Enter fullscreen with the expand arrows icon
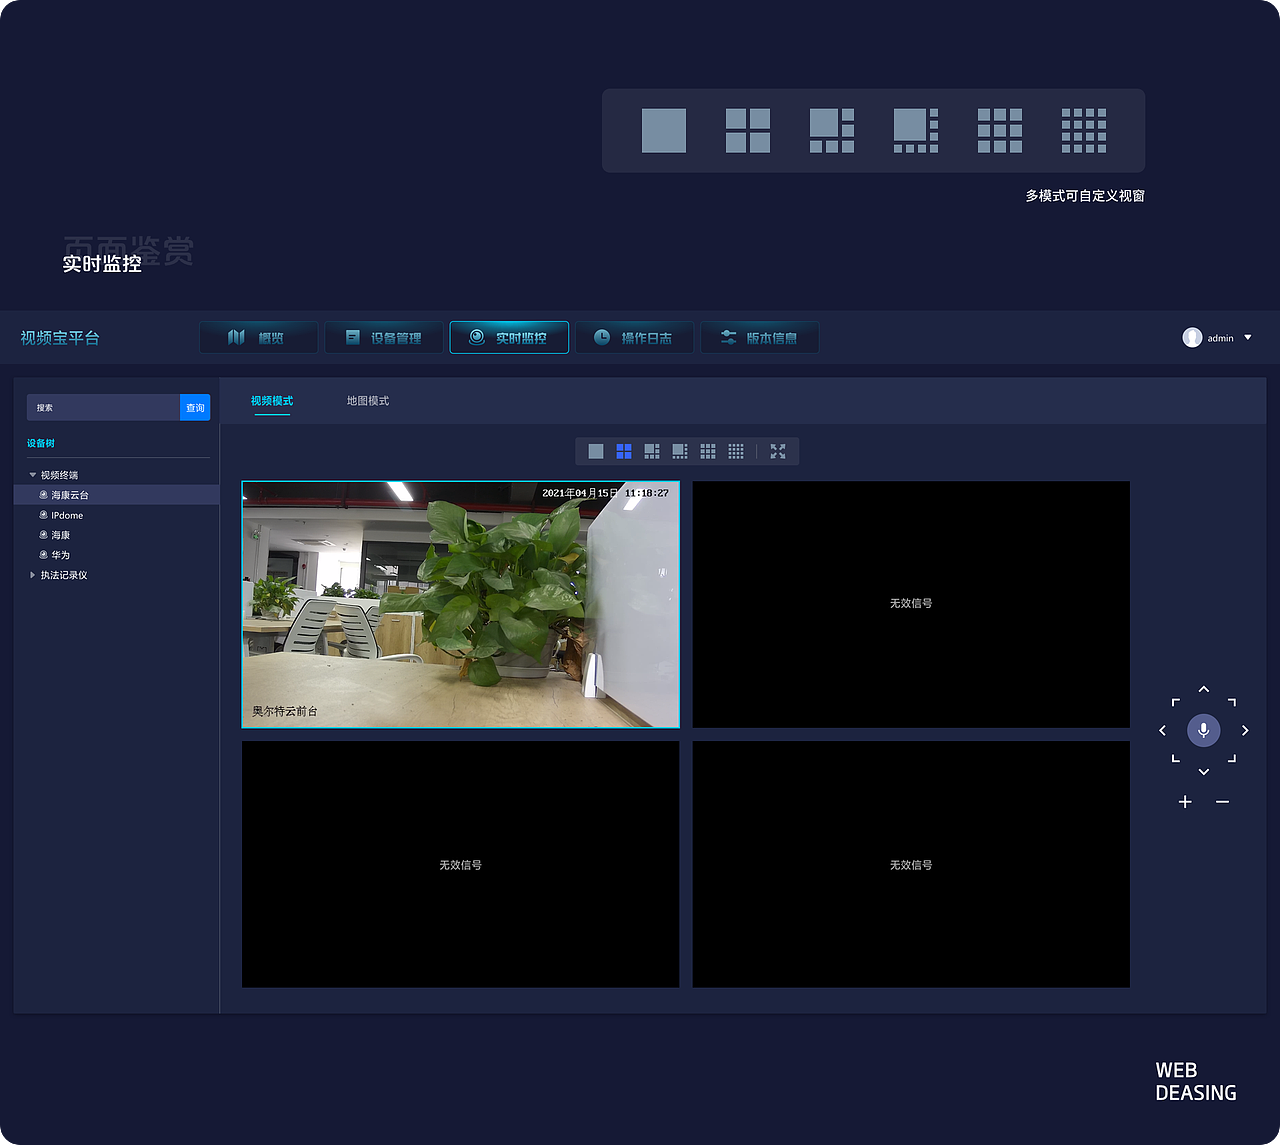Viewport: 1280px width, 1145px height. tap(778, 452)
